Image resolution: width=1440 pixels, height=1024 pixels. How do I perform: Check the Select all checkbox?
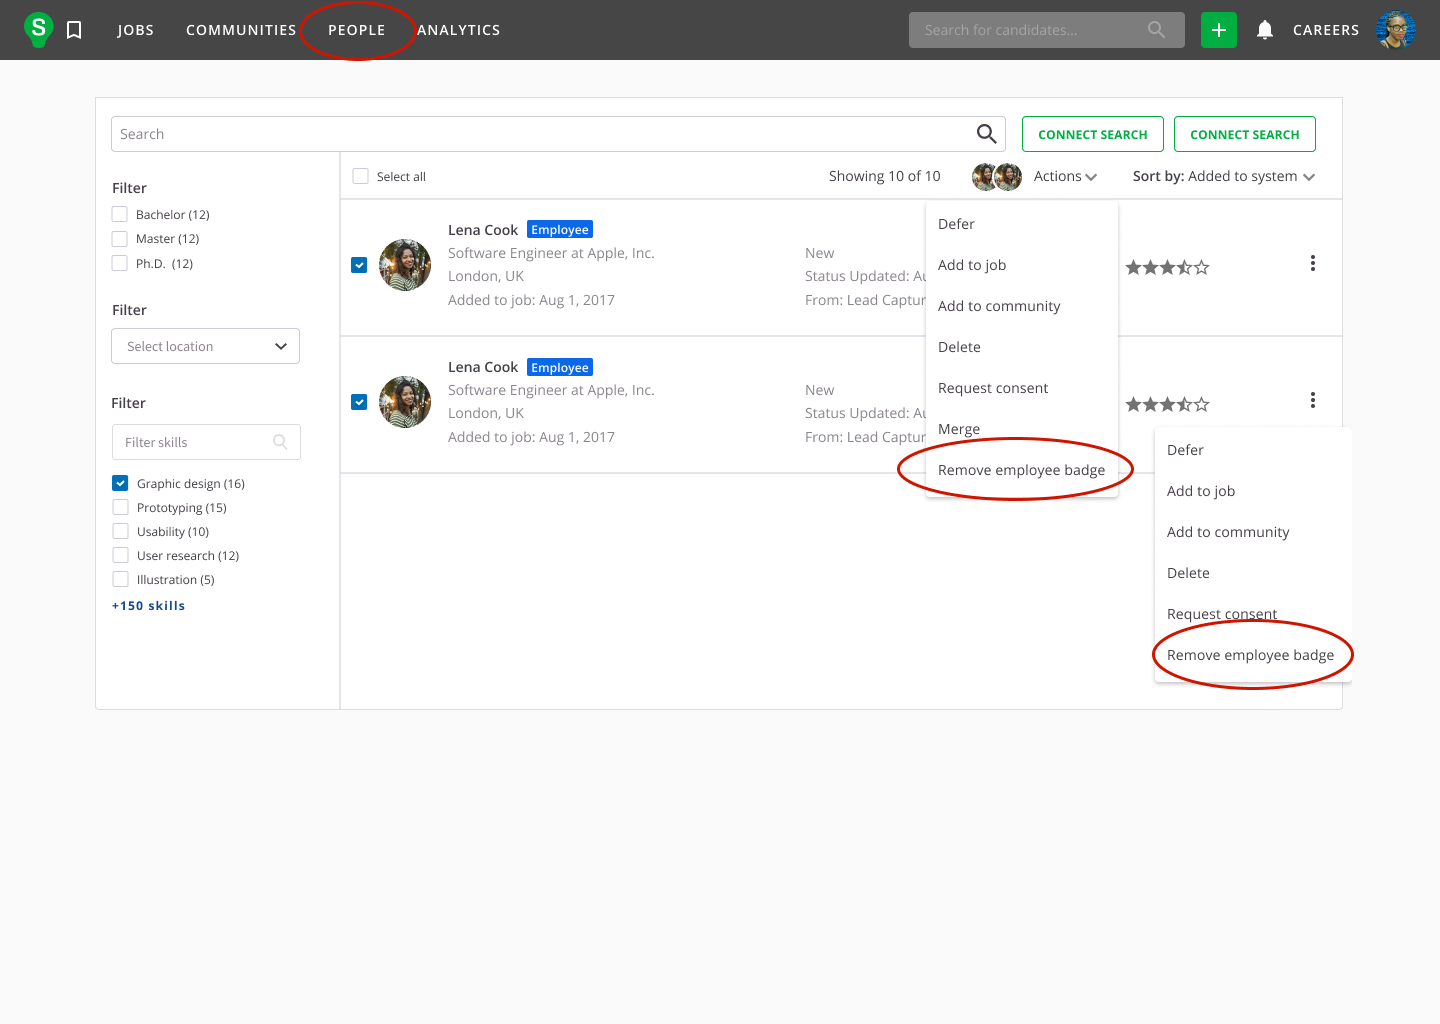tap(361, 176)
